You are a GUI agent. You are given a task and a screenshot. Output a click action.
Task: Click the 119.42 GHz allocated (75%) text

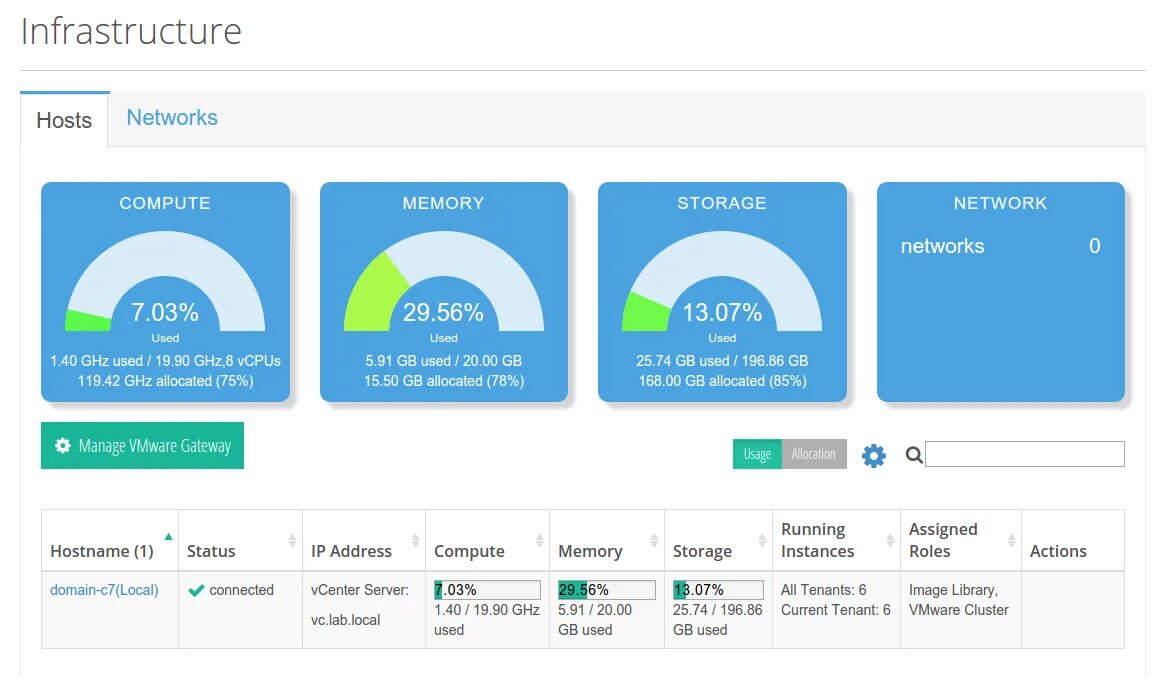click(x=165, y=381)
